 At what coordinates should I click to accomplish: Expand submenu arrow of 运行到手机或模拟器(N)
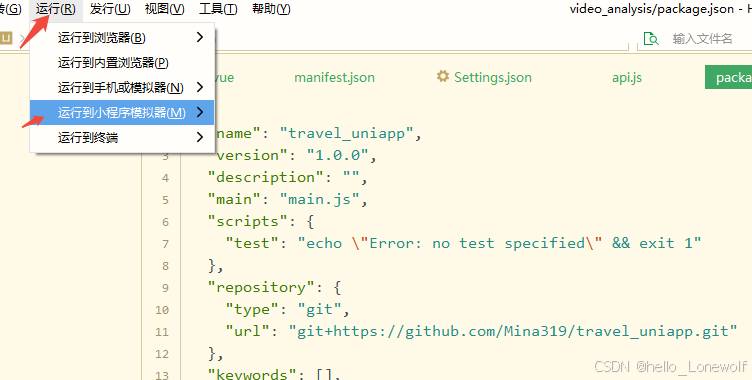coord(200,87)
